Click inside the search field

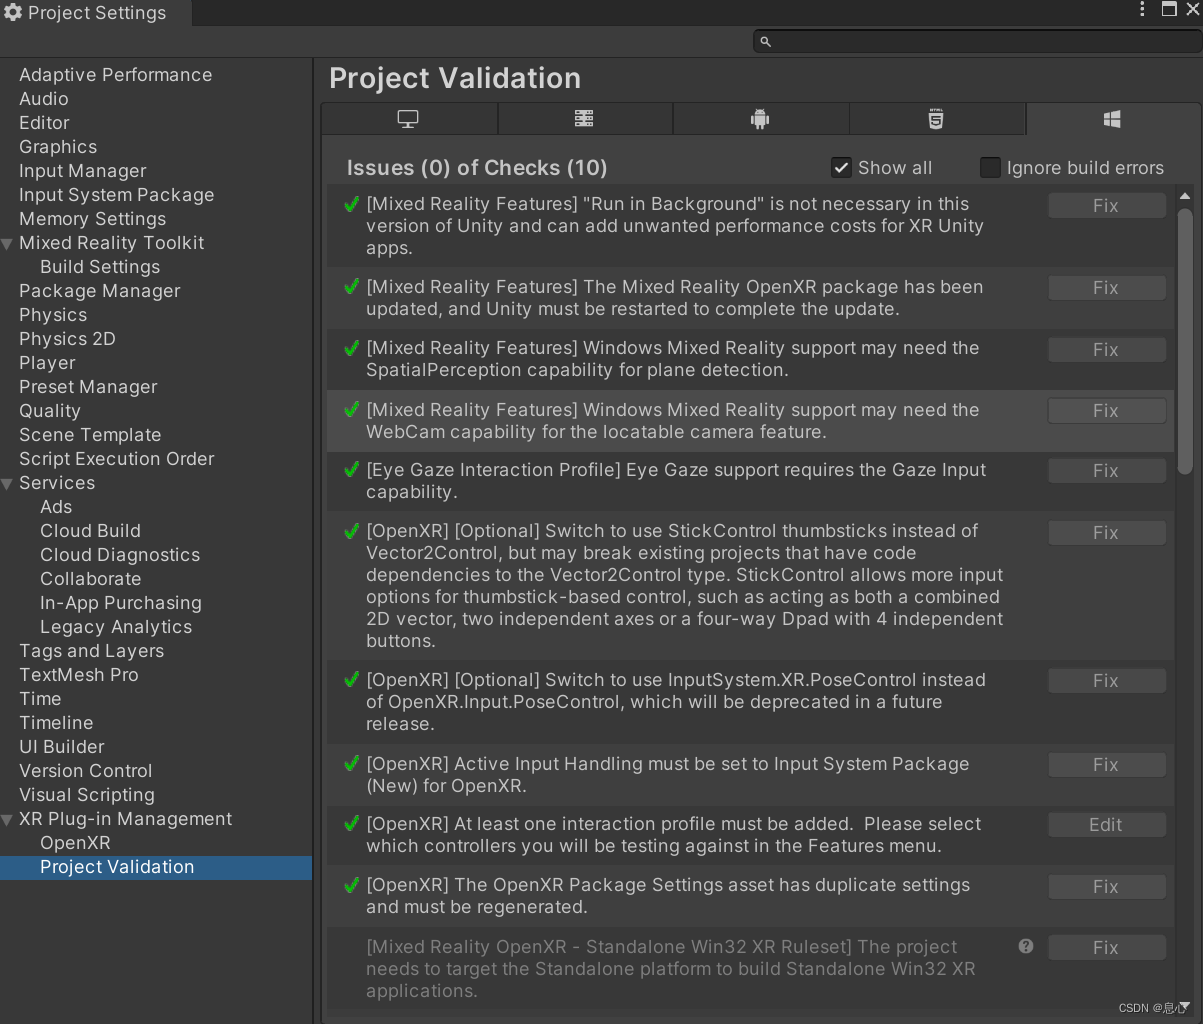pos(950,41)
